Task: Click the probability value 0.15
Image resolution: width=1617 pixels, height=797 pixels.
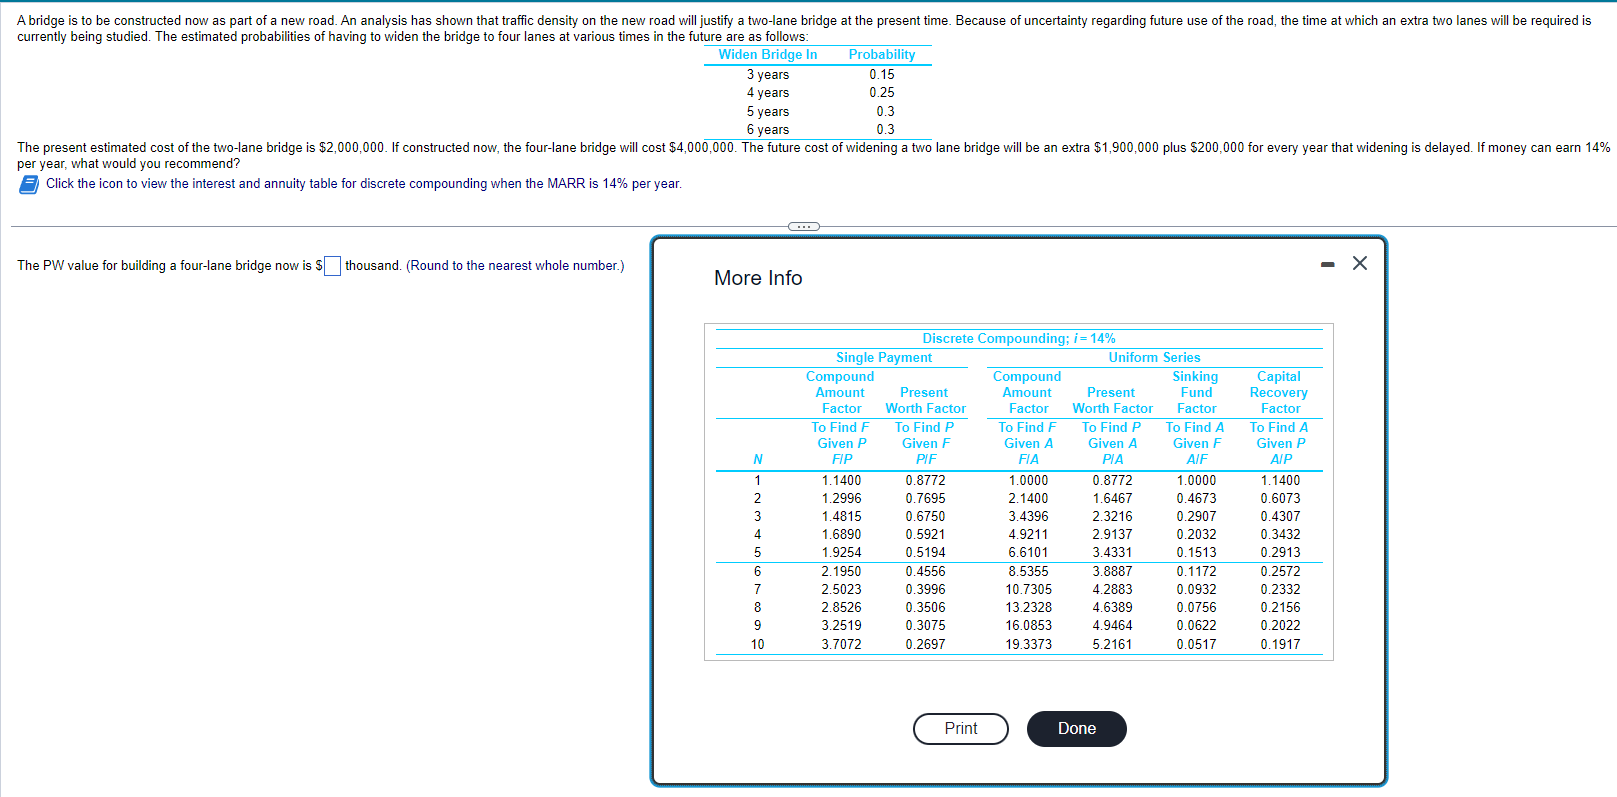Action: coord(882,75)
